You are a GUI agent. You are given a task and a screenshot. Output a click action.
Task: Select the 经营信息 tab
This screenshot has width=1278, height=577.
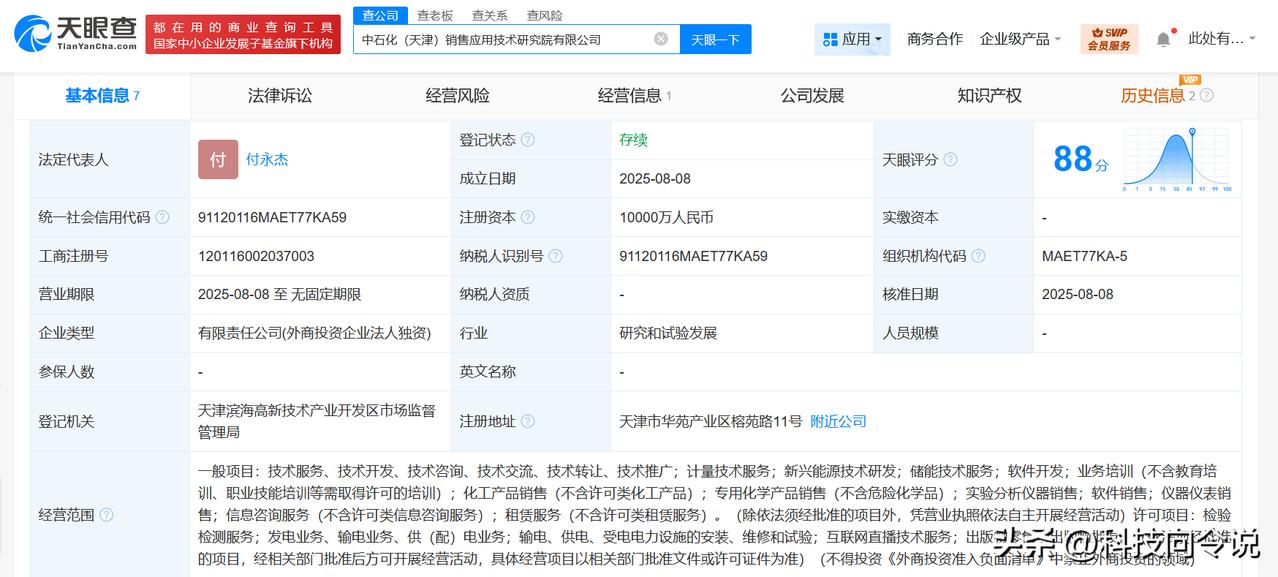(x=634, y=96)
